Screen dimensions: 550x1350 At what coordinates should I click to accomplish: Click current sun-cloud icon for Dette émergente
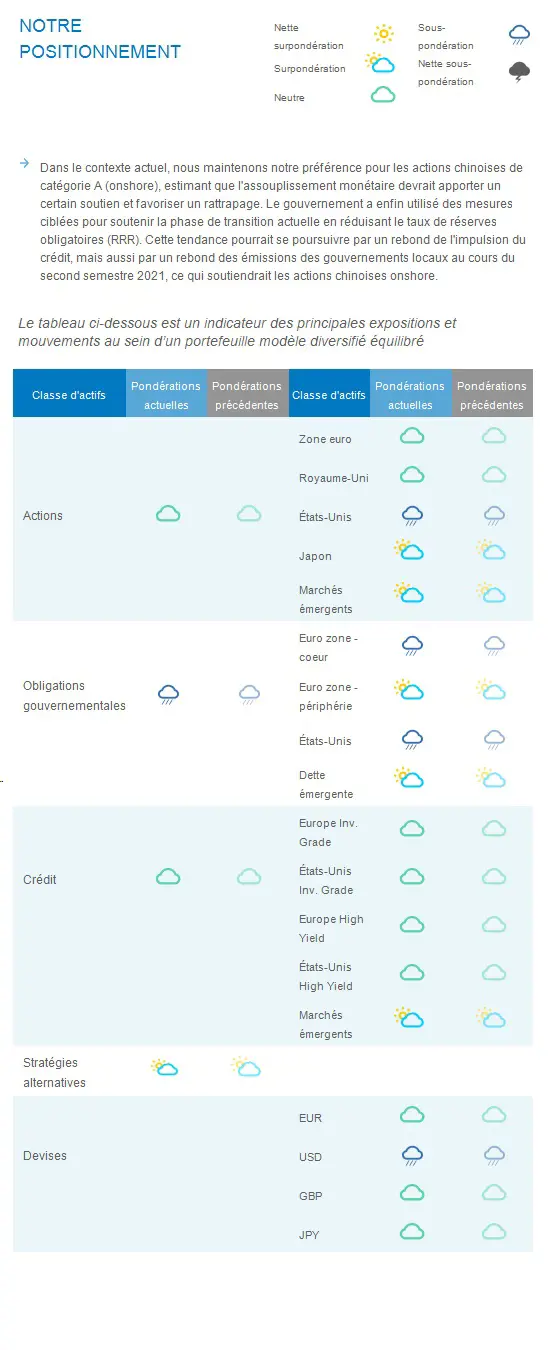[409, 777]
